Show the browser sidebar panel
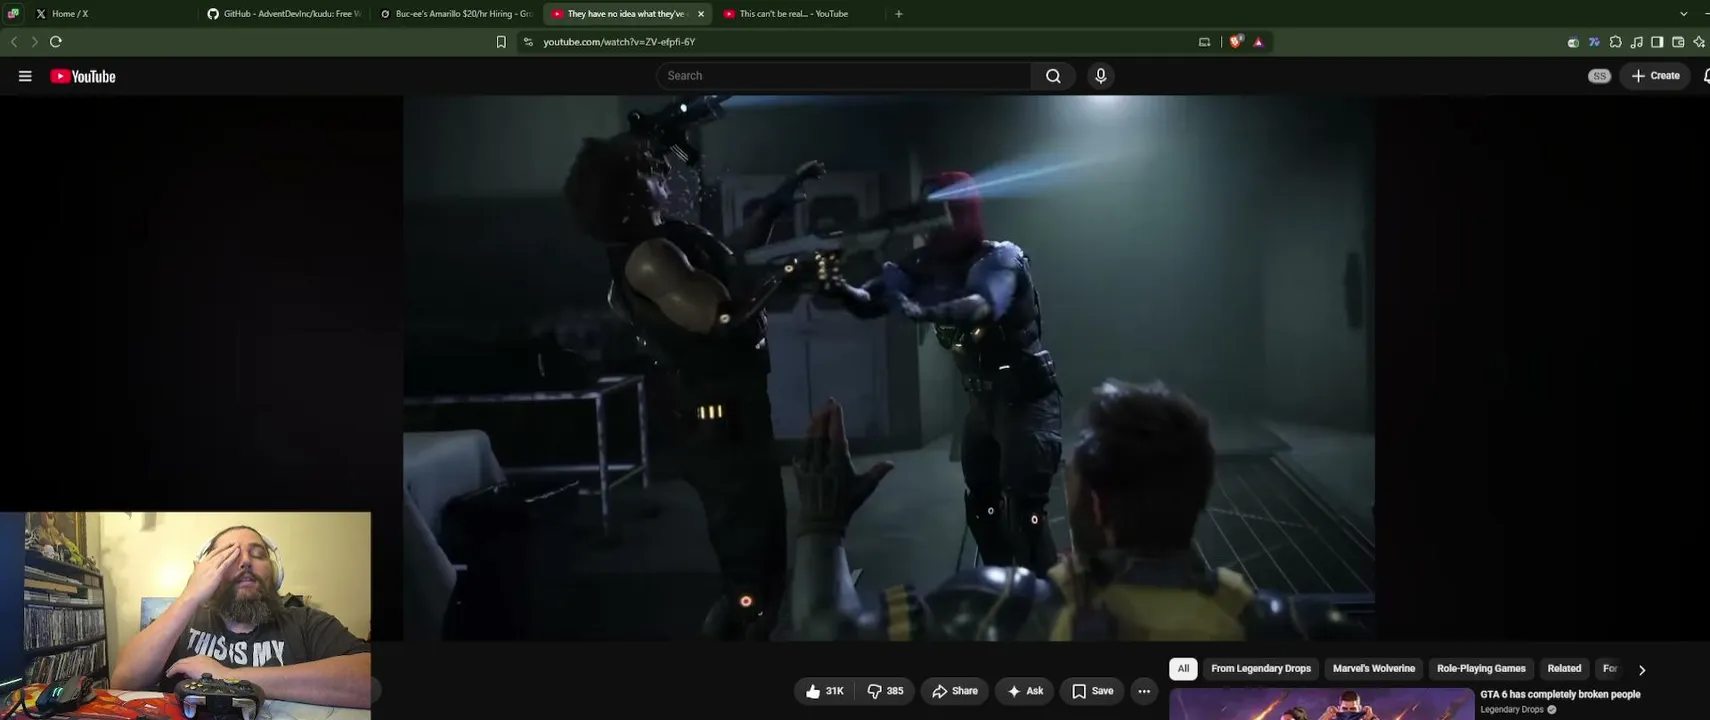The width and height of the screenshot is (1710, 720). [x=1657, y=42]
